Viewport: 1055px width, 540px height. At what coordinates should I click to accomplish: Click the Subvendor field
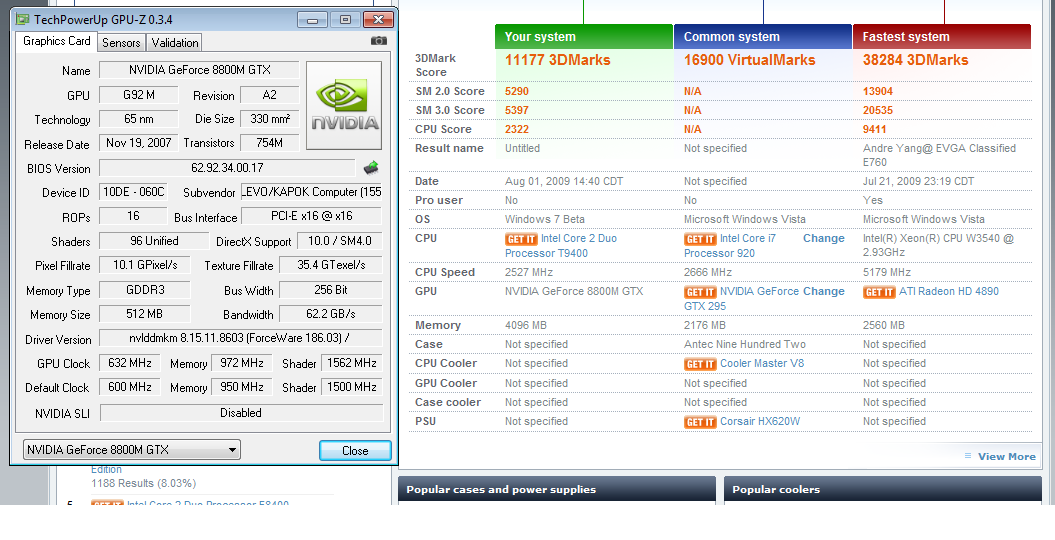pyautogui.click(x=312, y=192)
